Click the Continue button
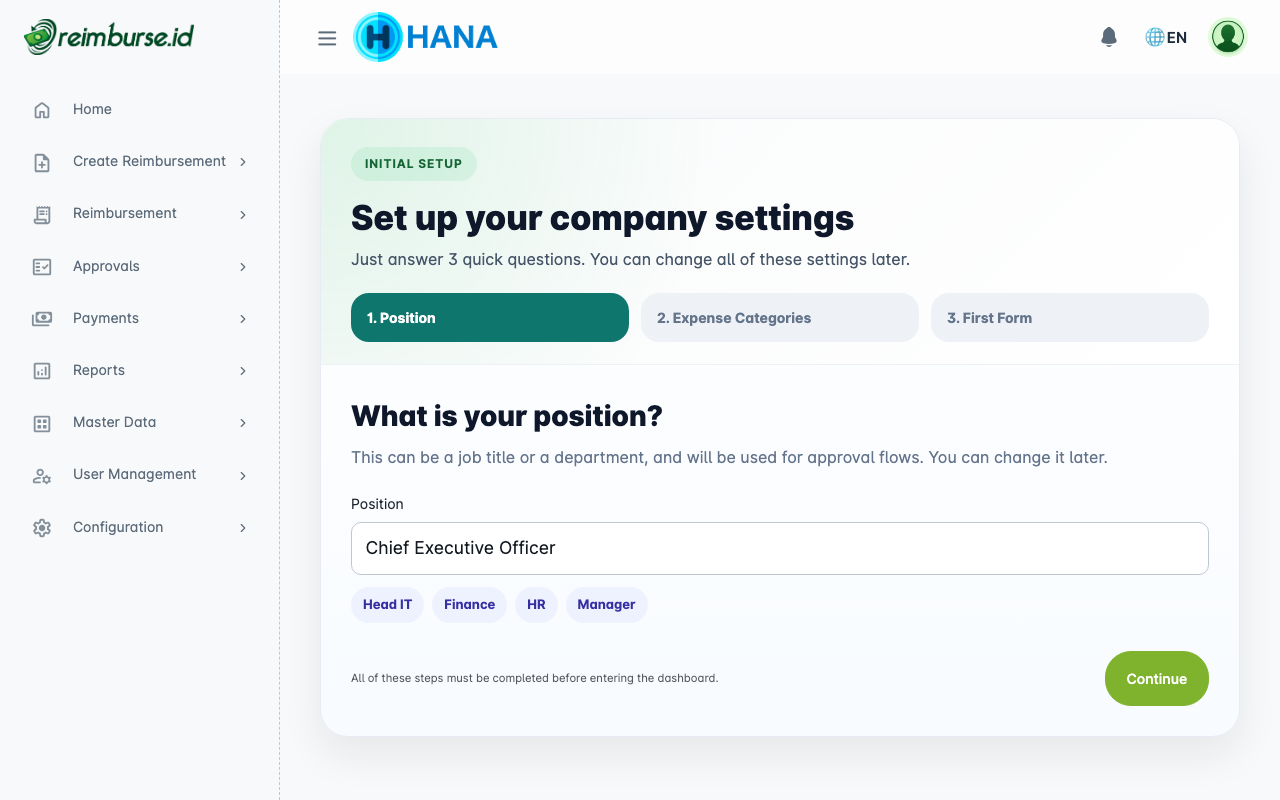The height and width of the screenshot is (800, 1280). [x=1156, y=678]
